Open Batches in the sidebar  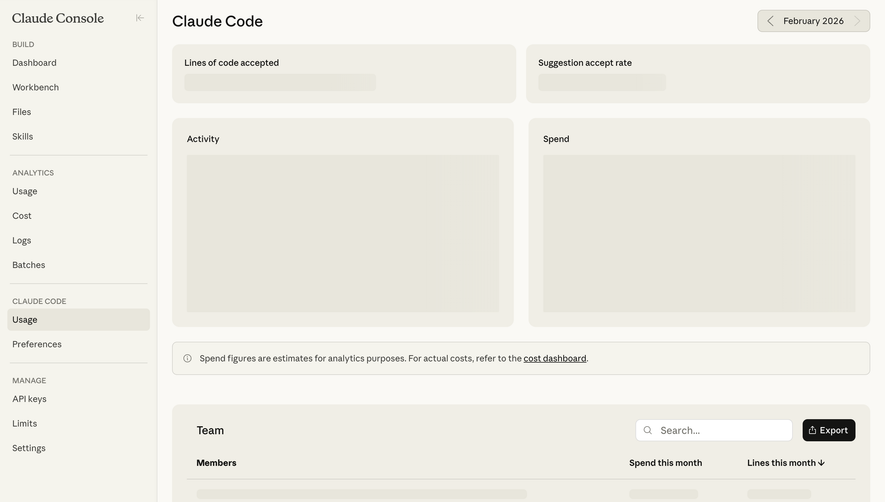pos(29,265)
